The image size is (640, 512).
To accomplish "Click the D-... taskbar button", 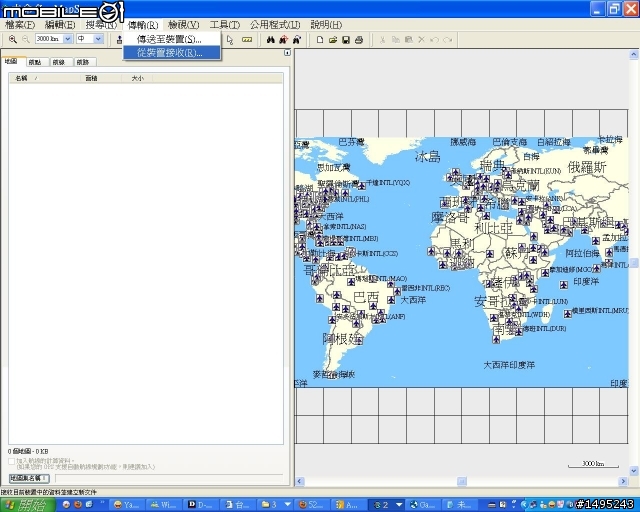I will pos(200,505).
